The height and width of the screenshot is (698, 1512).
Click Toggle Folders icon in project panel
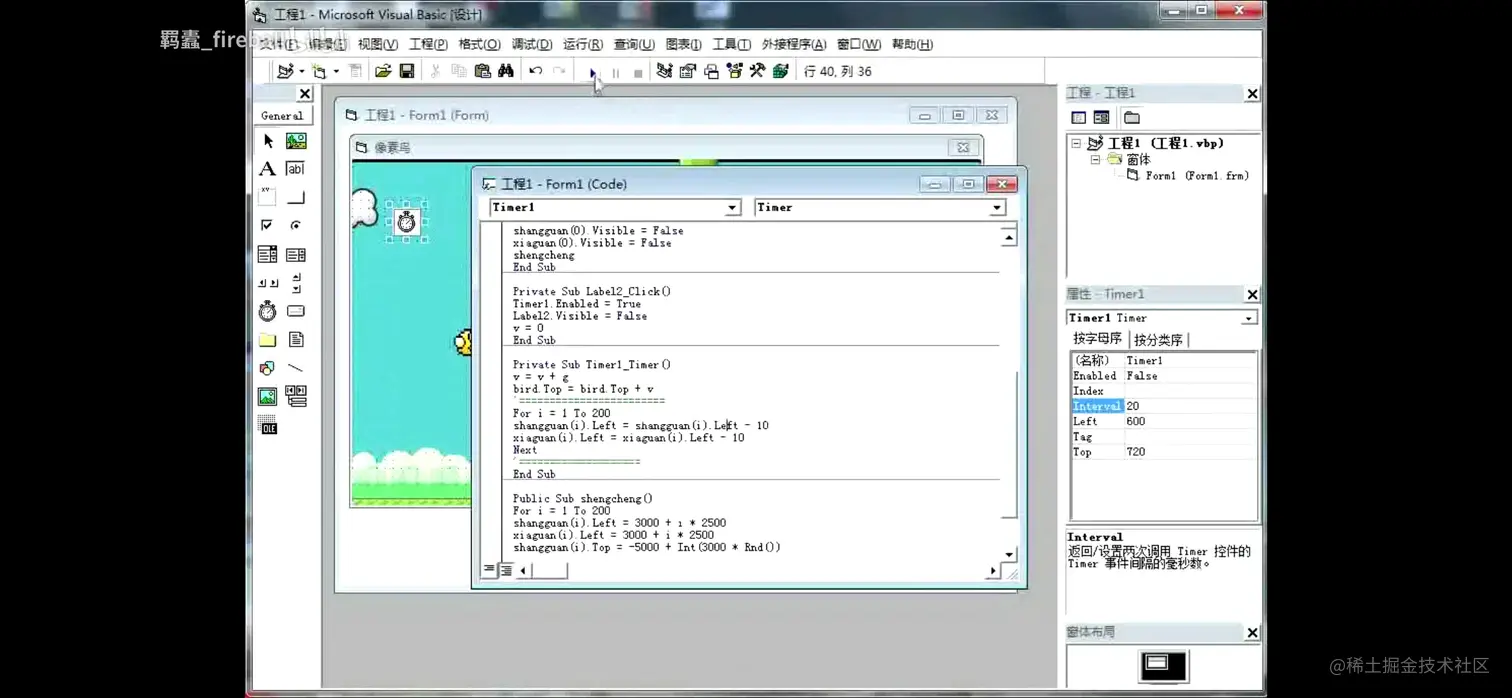click(x=1131, y=118)
